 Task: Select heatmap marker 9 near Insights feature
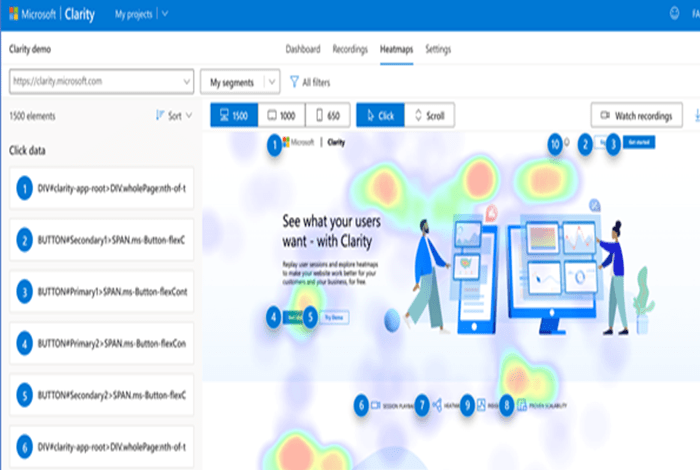pyautogui.click(x=467, y=406)
